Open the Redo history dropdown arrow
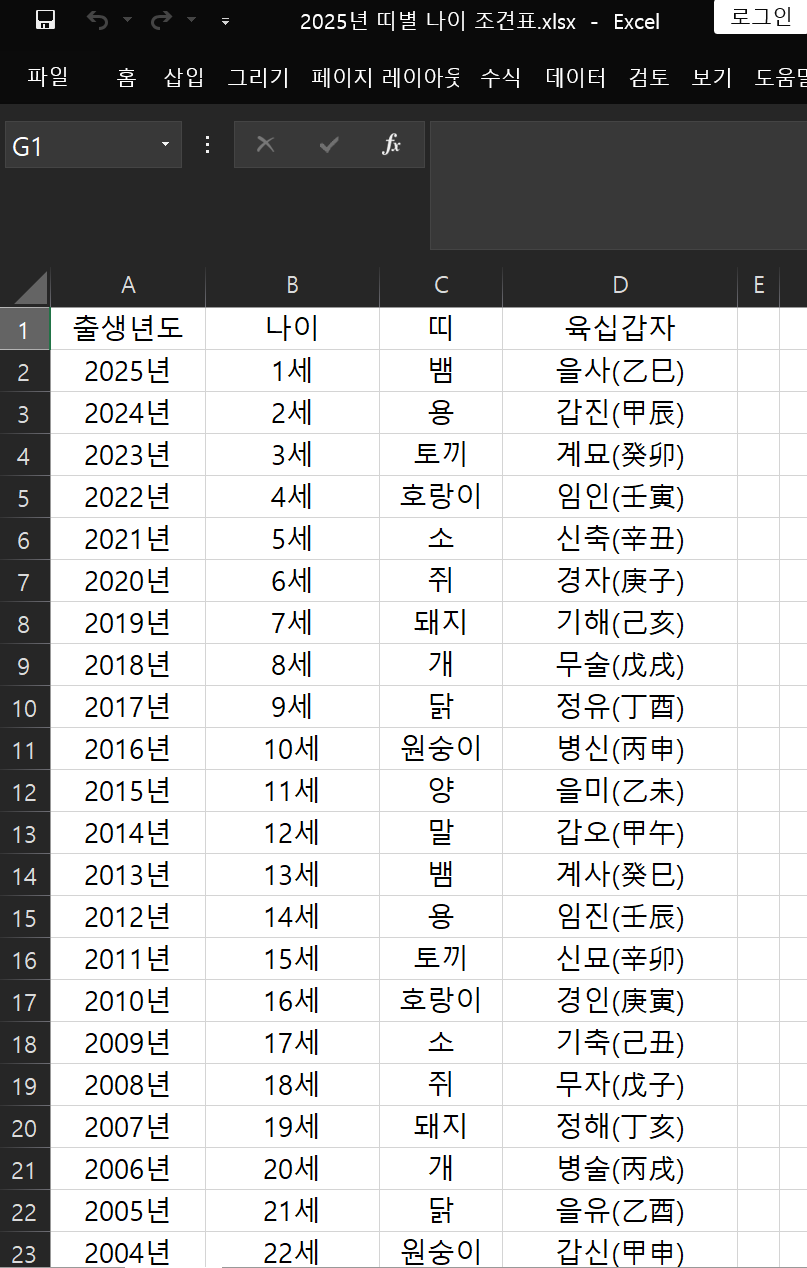807x1268 pixels. click(x=191, y=20)
